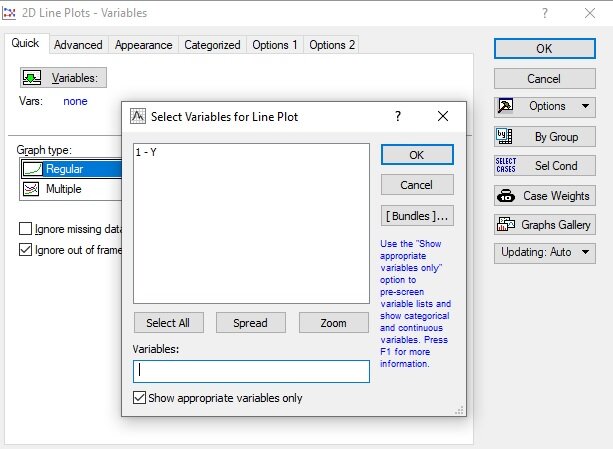Image resolution: width=613 pixels, height=449 pixels.
Task: Go to the Options 1 tab
Action: pos(275,45)
